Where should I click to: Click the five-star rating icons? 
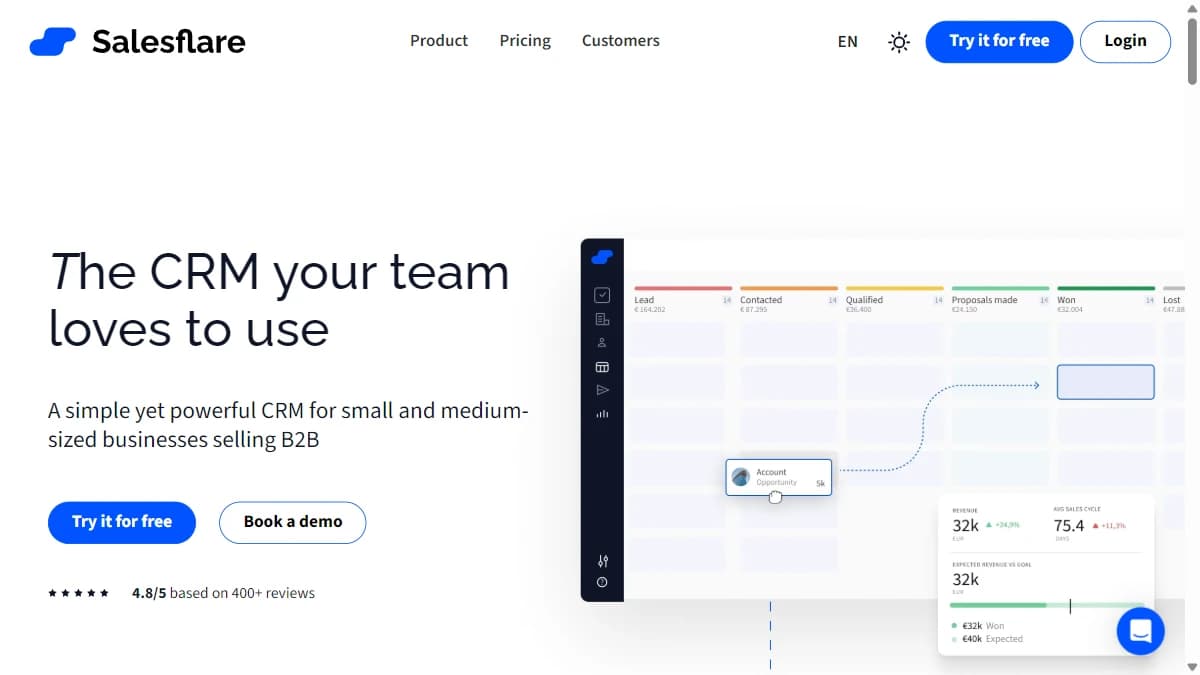click(78, 593)
